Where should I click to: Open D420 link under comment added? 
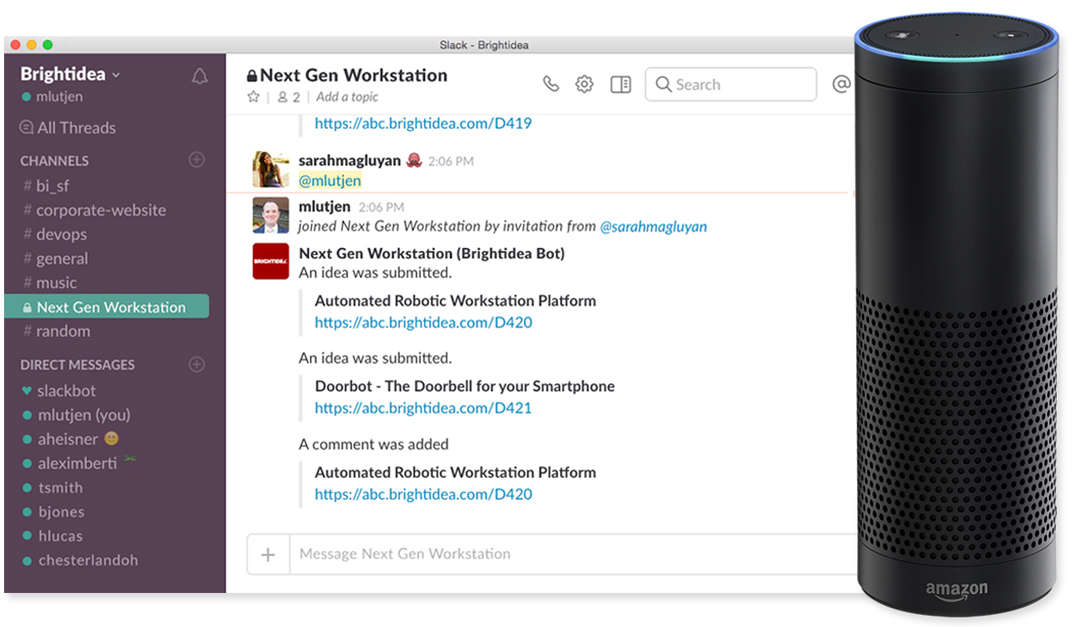pos(423,494)
